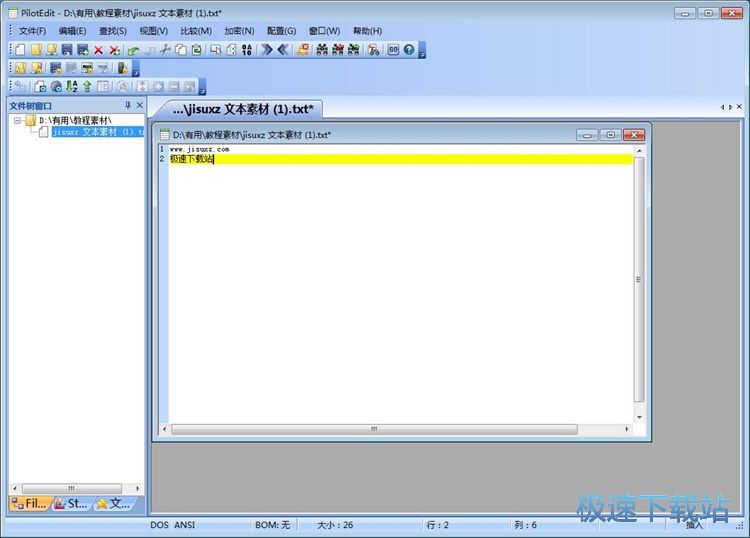750x538 pixels.
Task: Open second toolbar options dropdown
Action: (x=136, y=68)
